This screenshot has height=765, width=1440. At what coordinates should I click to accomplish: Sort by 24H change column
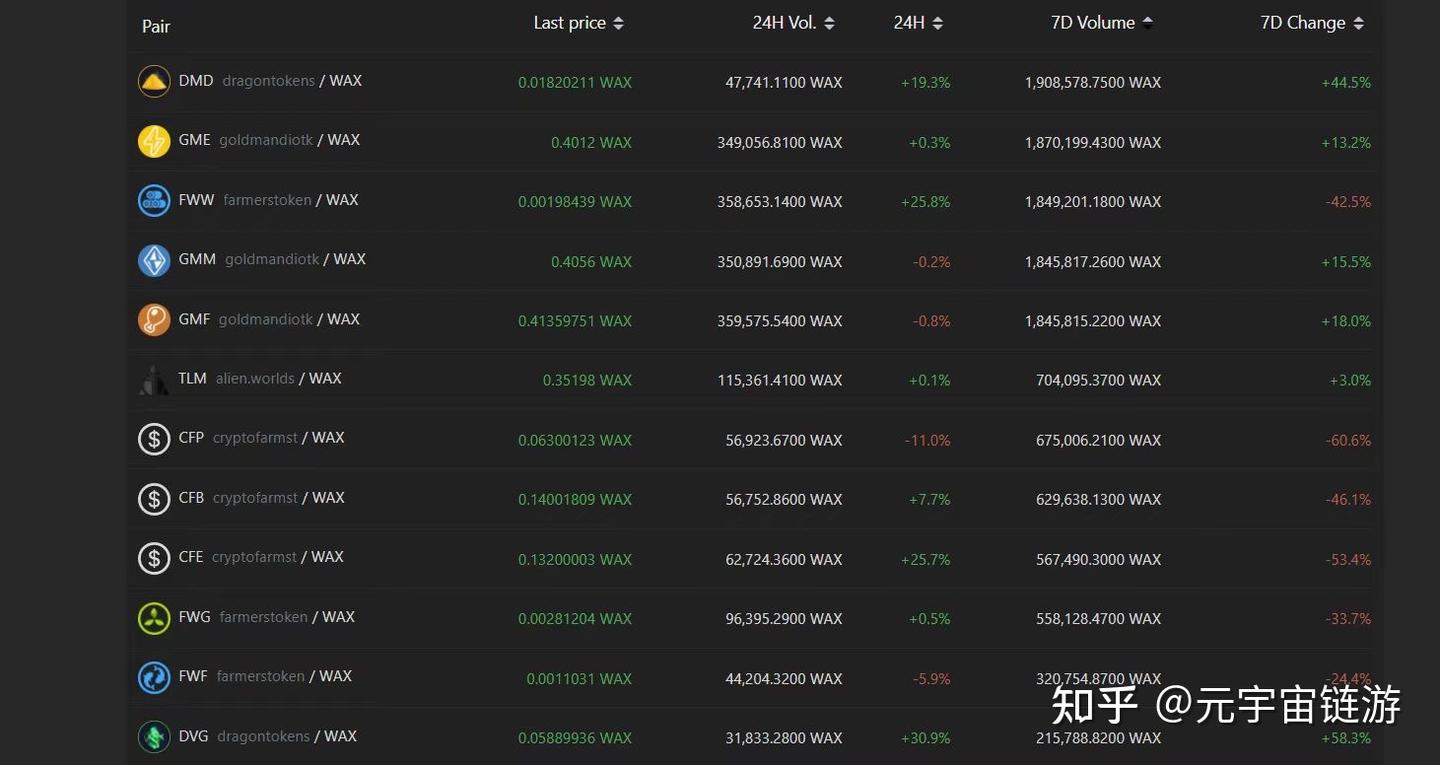pos(918,23)
